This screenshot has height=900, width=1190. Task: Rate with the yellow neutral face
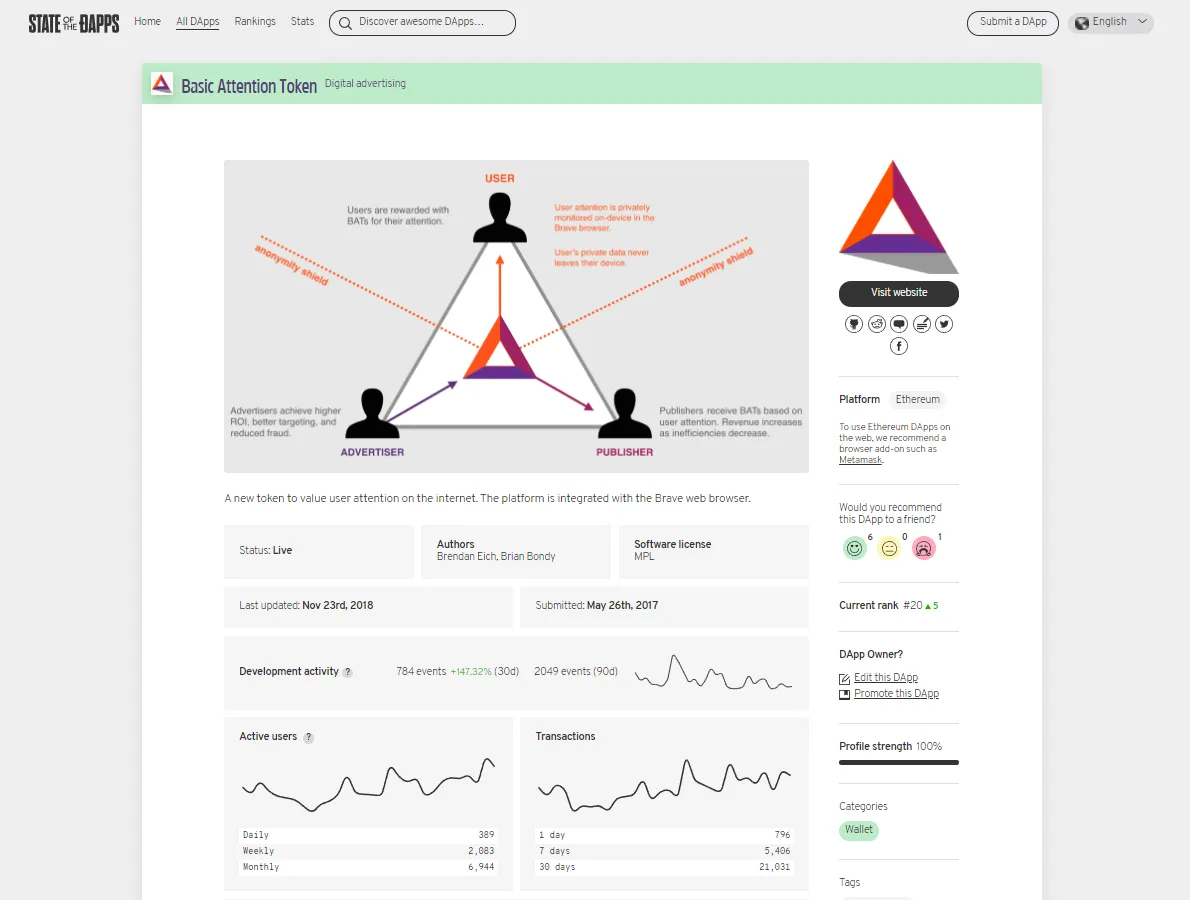tap(889, 548)
